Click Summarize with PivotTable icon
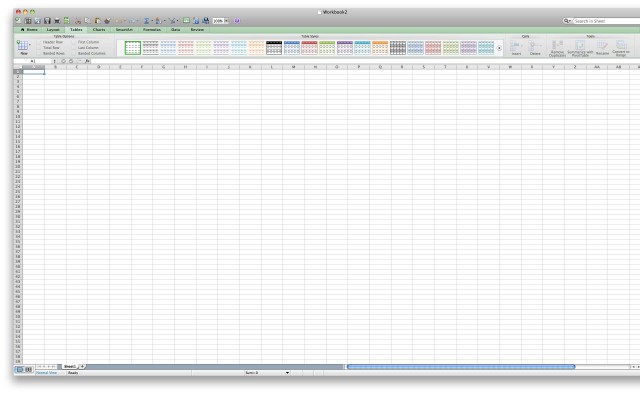The height and width of the screenshot is (394, 640). 580,45
